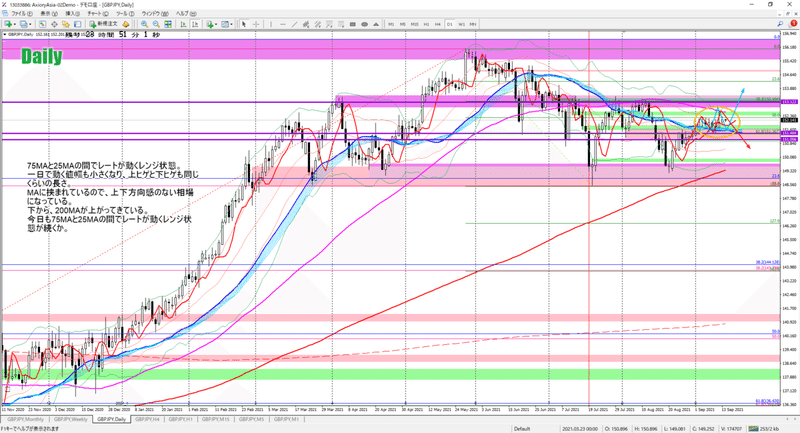Click the new chart icon
This screenshot has height=433, width=800.
[8, 24]
